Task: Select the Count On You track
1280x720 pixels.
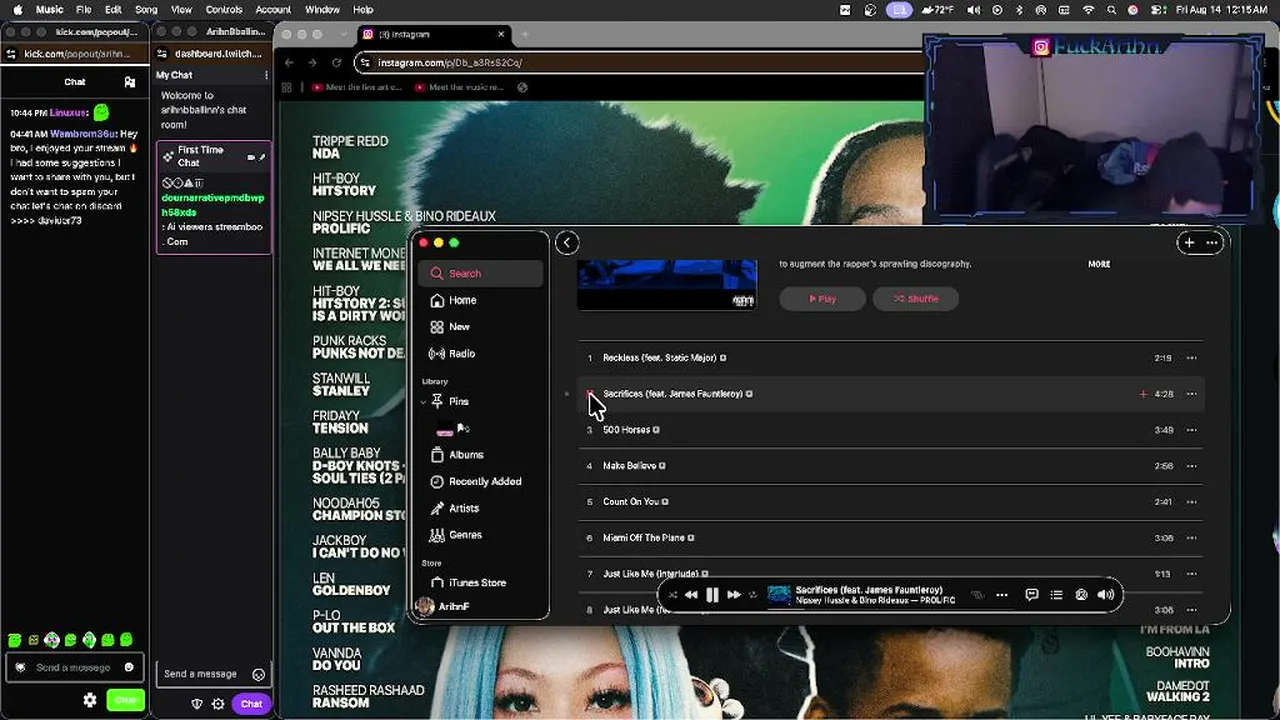Action: [x=891, y=502]
